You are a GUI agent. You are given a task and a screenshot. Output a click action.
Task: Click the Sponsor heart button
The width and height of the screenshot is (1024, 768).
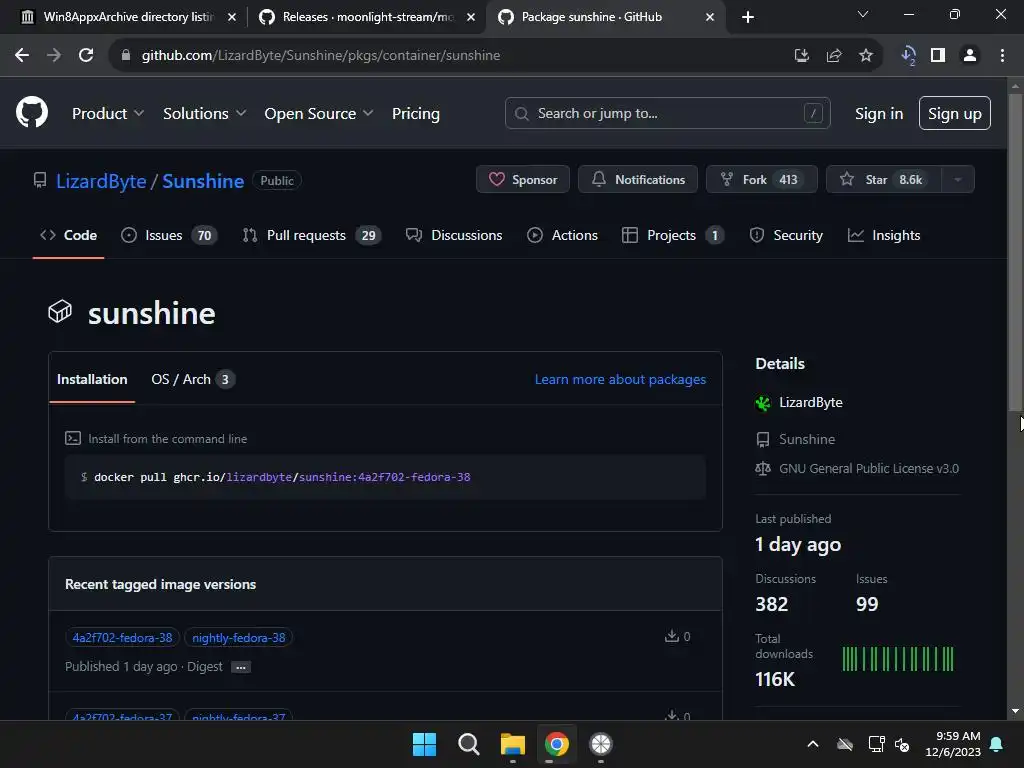[523, 180]
